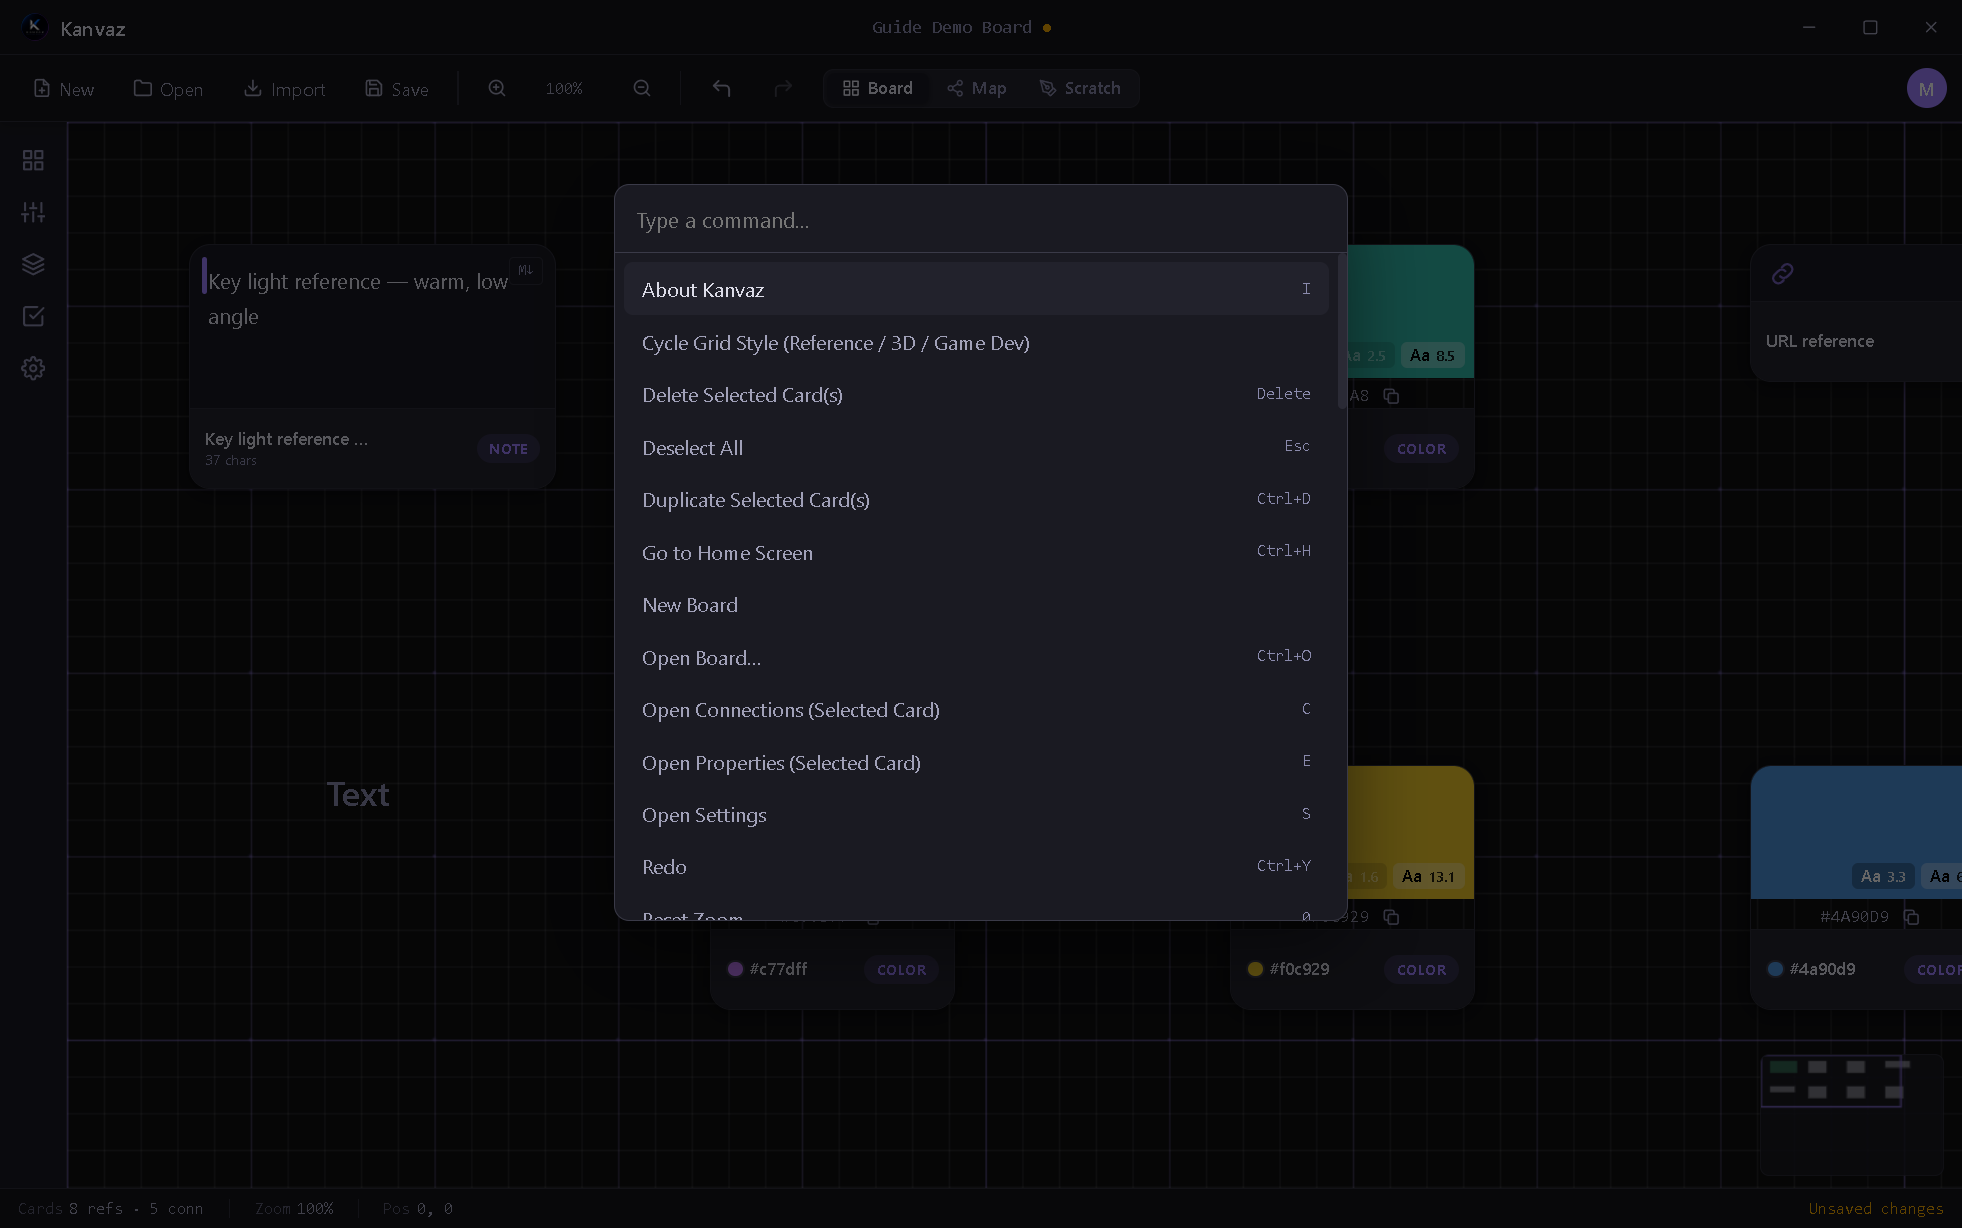Toggle markdown icon on Key light note

click(x=526, y=270)
